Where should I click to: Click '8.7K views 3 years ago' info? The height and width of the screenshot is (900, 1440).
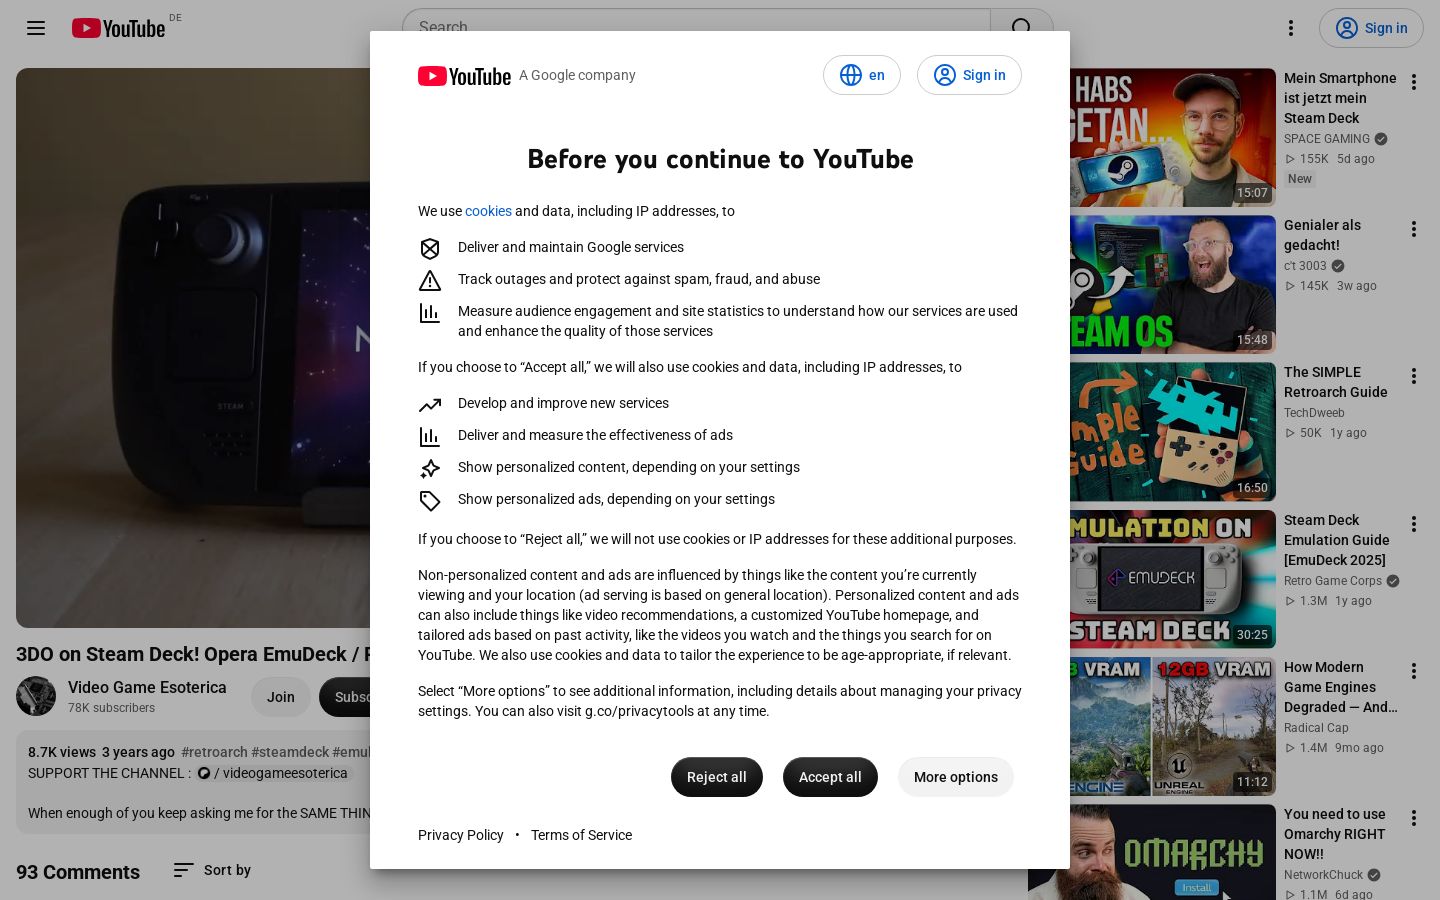101,752
